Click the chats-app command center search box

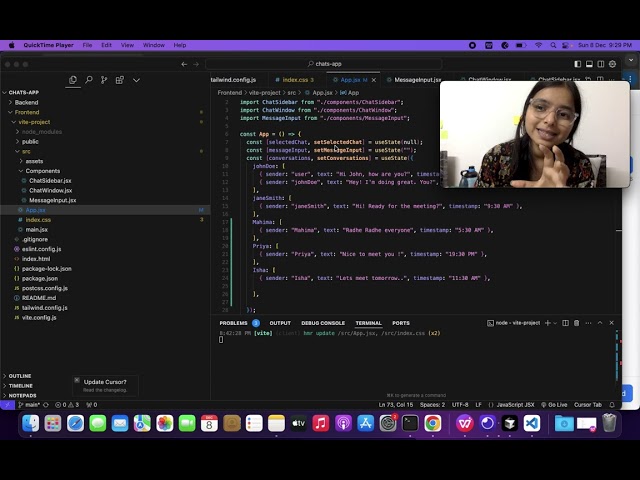324,64
